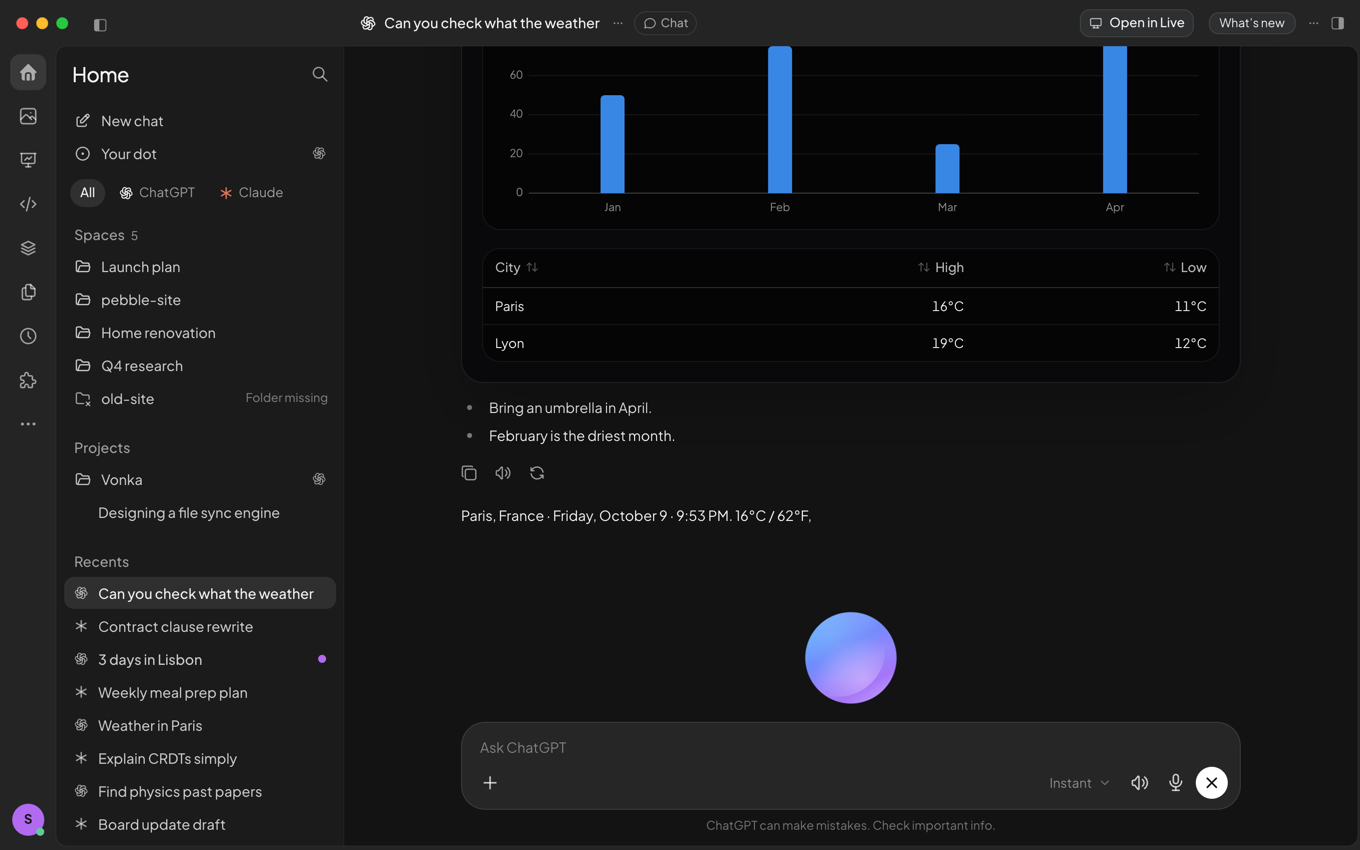Viewport: 1360px width, 850px height.
Task: Open the Launch plan space
Action: pyautogui.click(x=200, y=267)
